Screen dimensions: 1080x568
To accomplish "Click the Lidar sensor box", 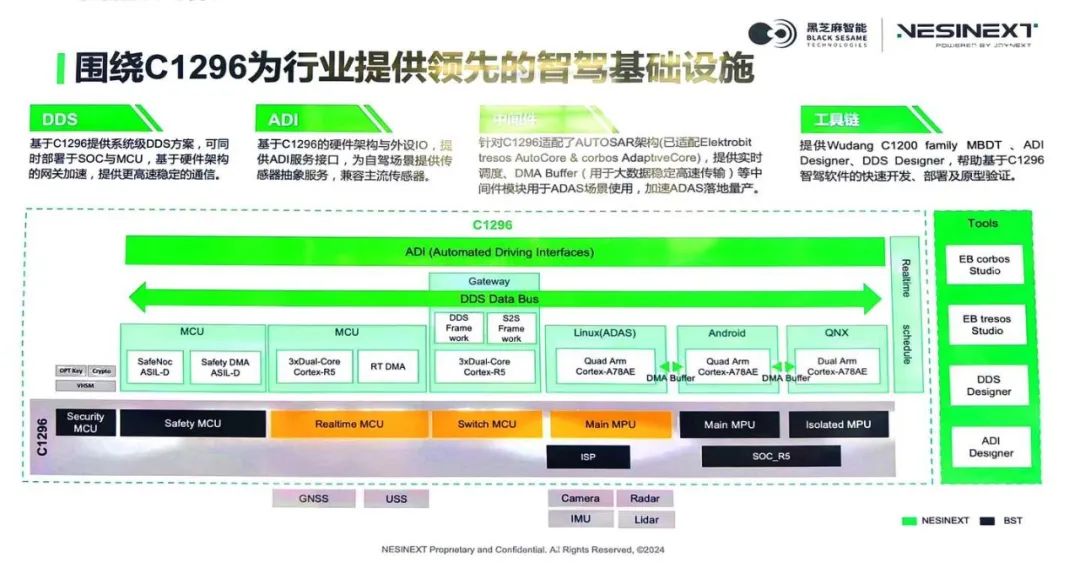I will click(646, 520).
